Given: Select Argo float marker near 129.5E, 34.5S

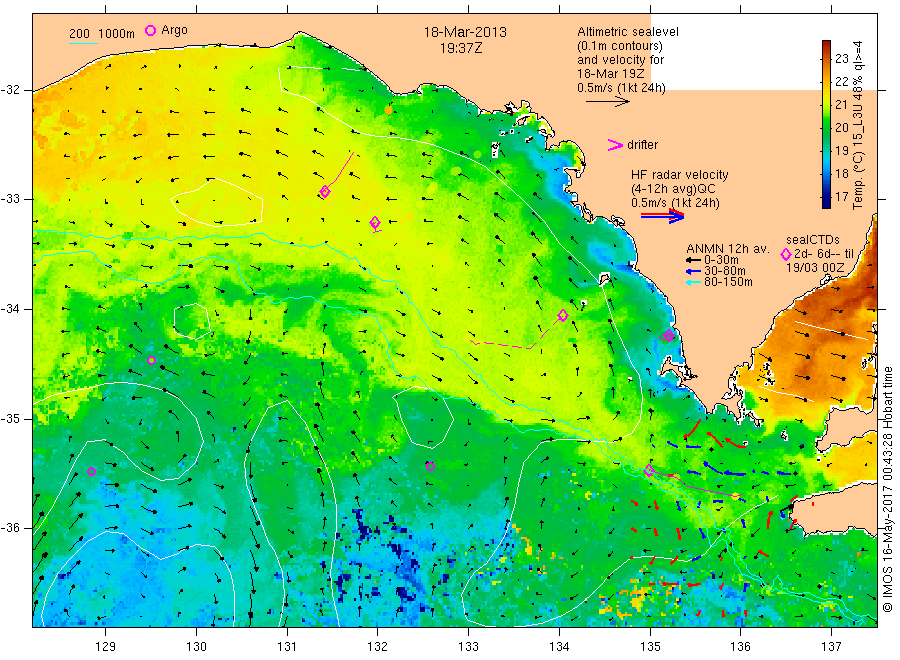Looking at the screenshot, I should pyautogui.click(x=152, y=360).
